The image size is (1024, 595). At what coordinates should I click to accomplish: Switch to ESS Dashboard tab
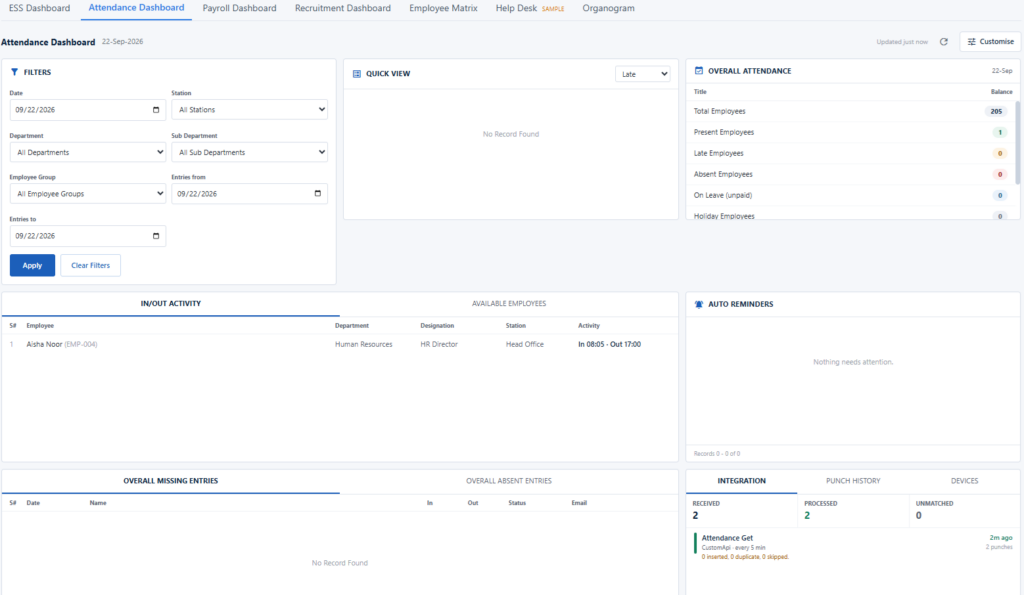point(39,8)
